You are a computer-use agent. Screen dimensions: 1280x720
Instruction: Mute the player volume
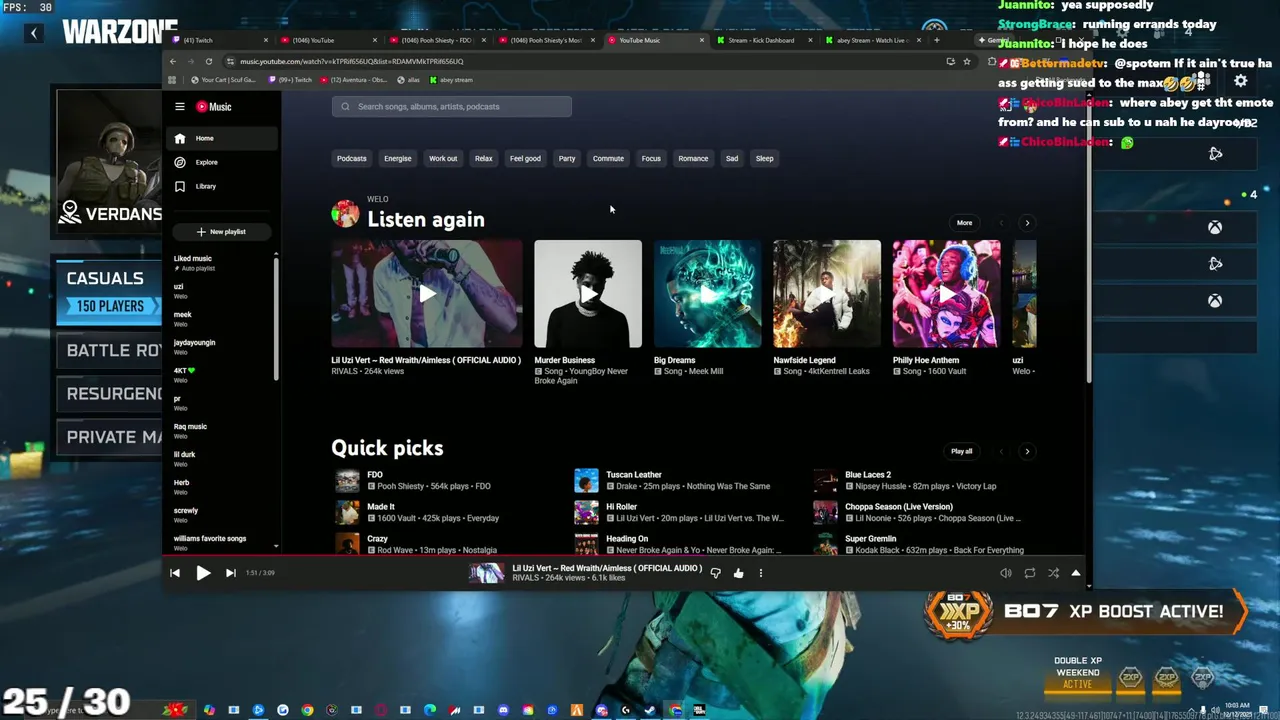[x=1006, y=573]
